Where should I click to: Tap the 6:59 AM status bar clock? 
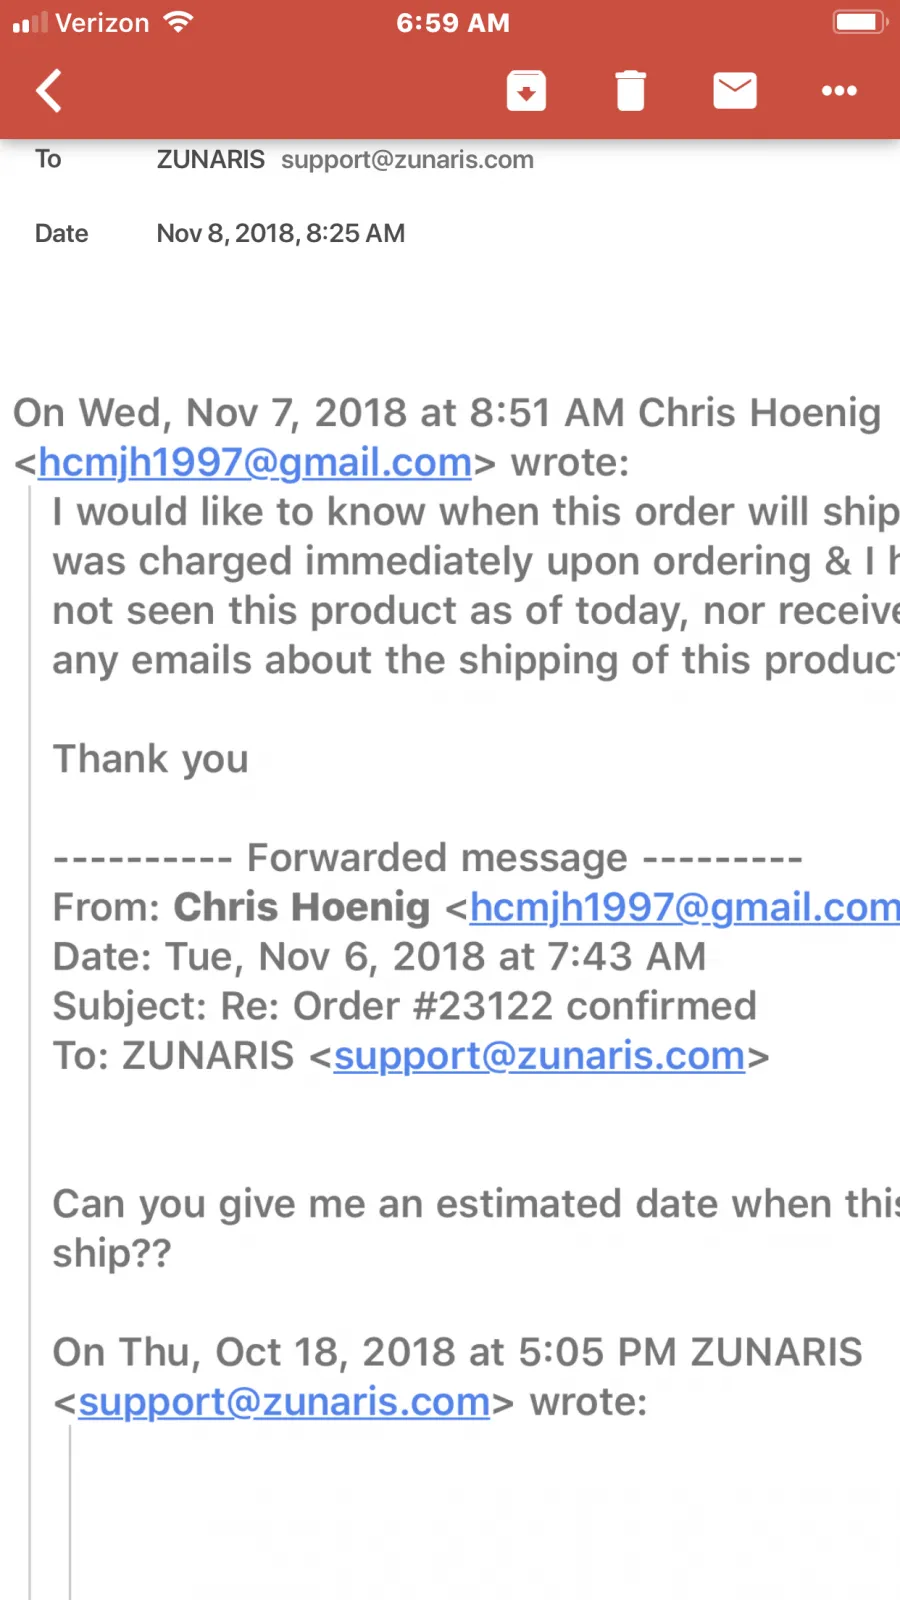pos(452,23)
